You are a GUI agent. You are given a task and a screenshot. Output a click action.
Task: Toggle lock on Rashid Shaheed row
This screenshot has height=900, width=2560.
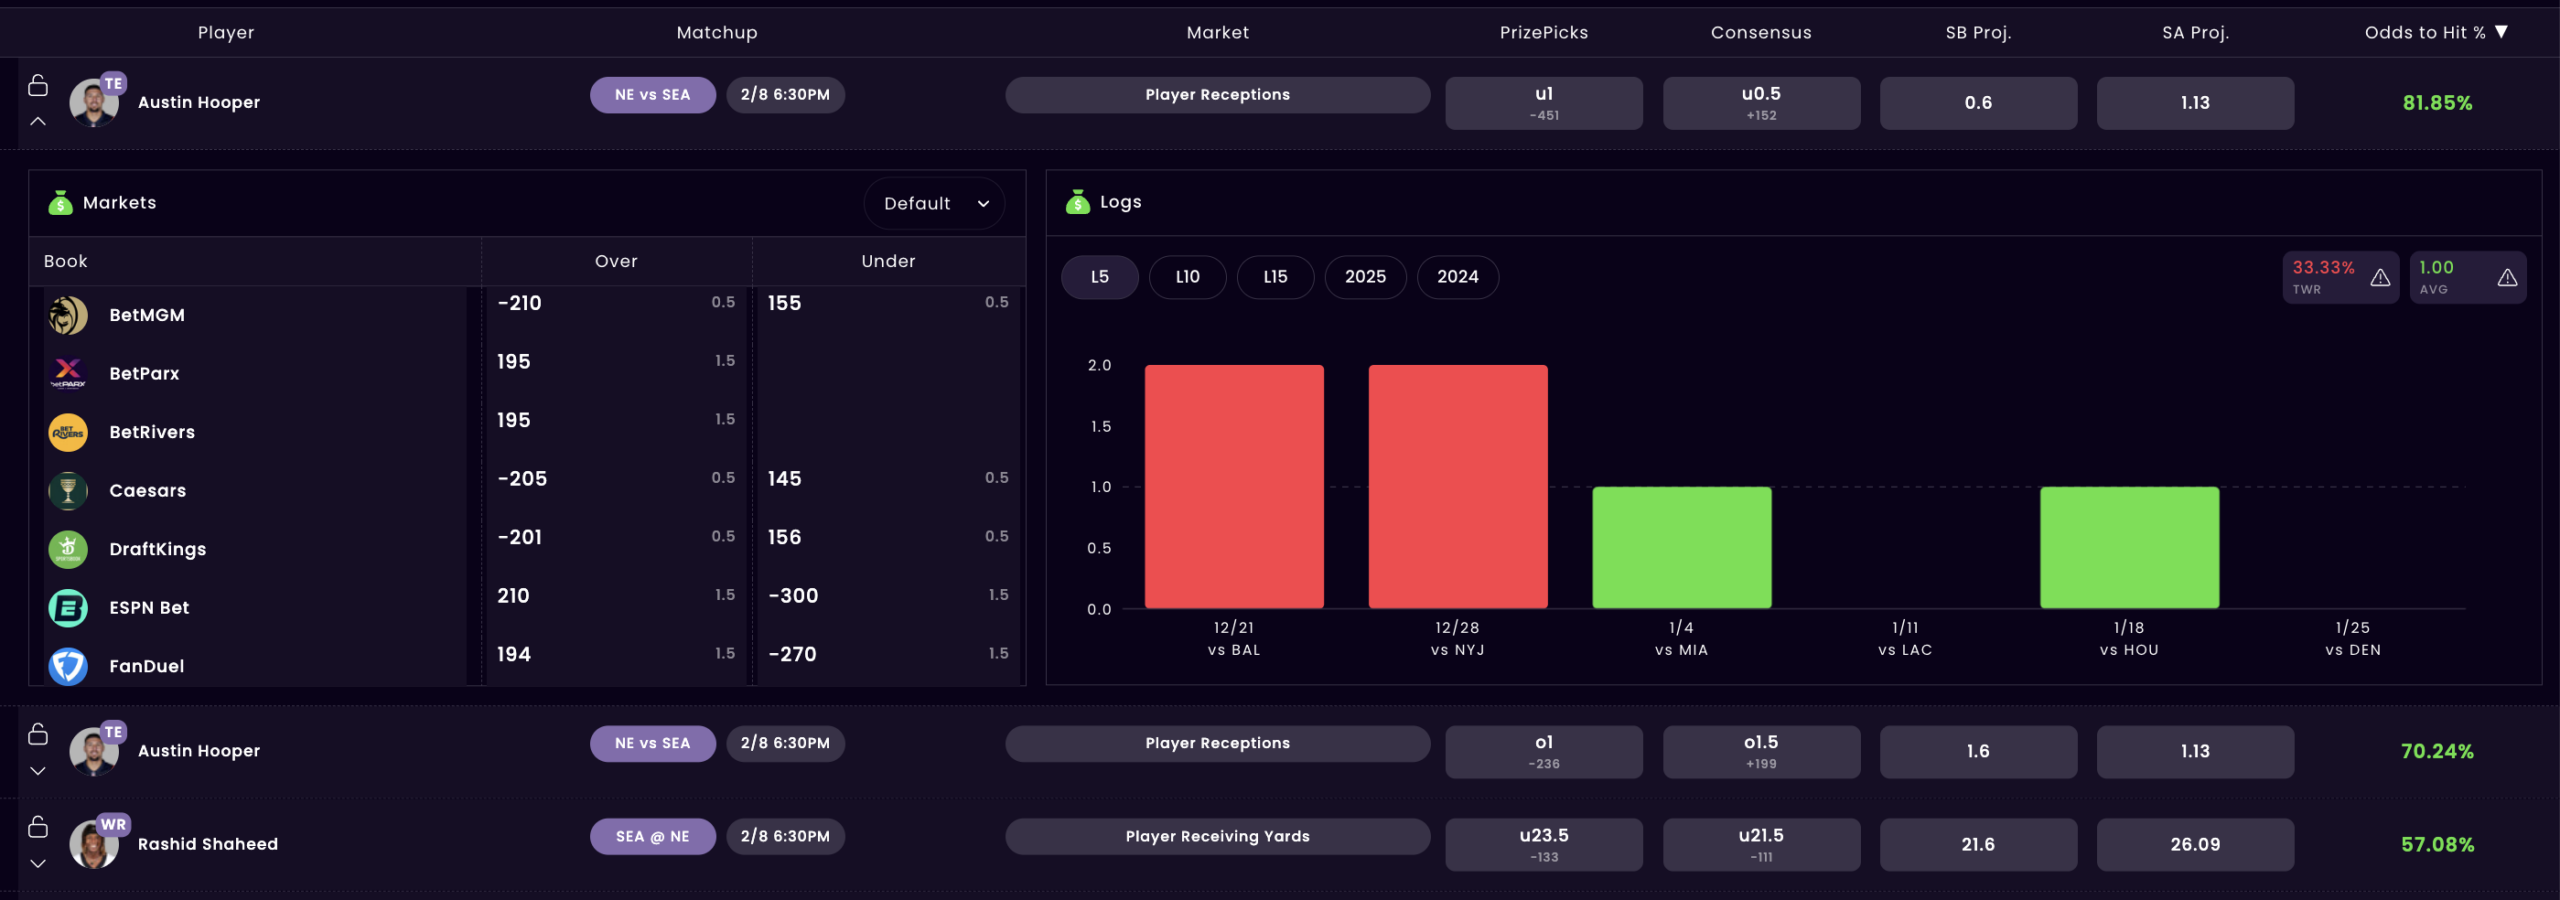(38, 827)
